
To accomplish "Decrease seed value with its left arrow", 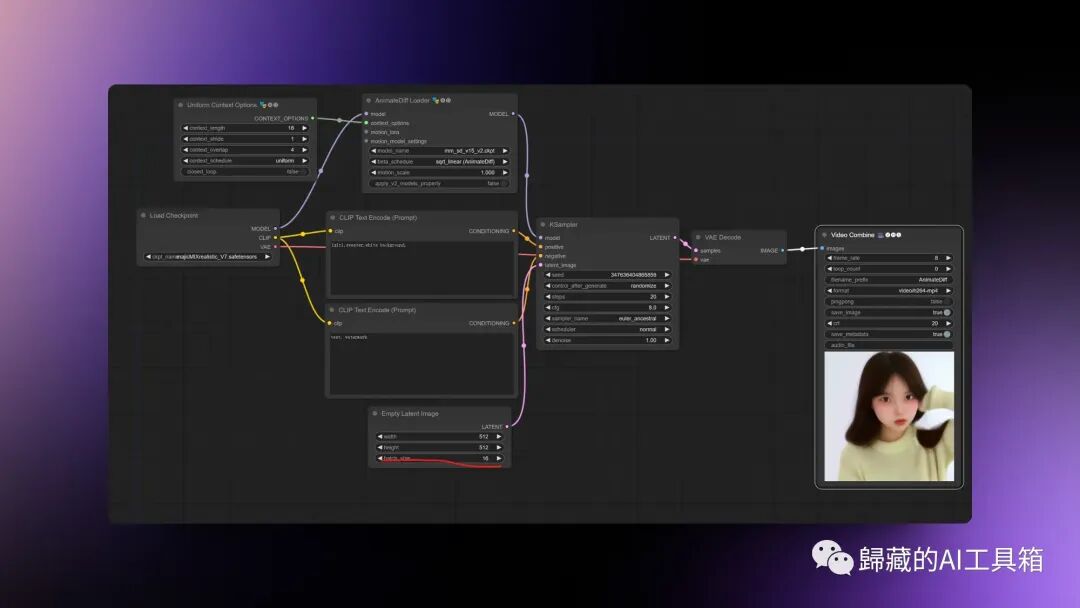I will click(x=548, y=275).
